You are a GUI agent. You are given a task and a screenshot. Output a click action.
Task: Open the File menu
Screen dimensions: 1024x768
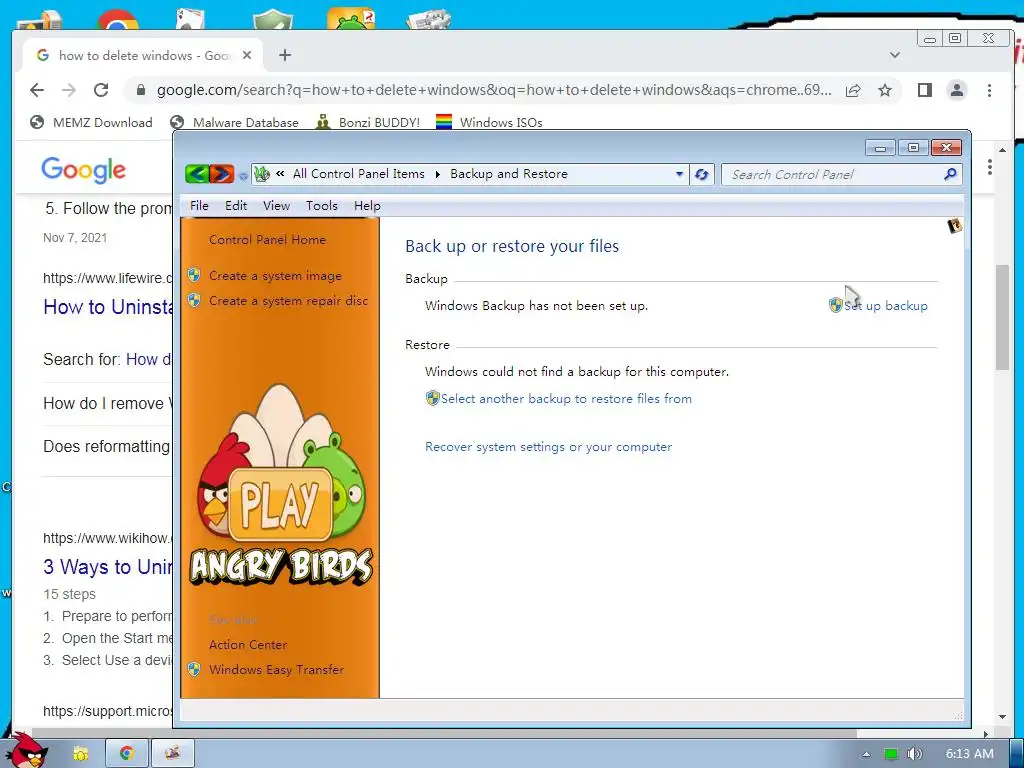pyautogui.click(x=199, y=206)
